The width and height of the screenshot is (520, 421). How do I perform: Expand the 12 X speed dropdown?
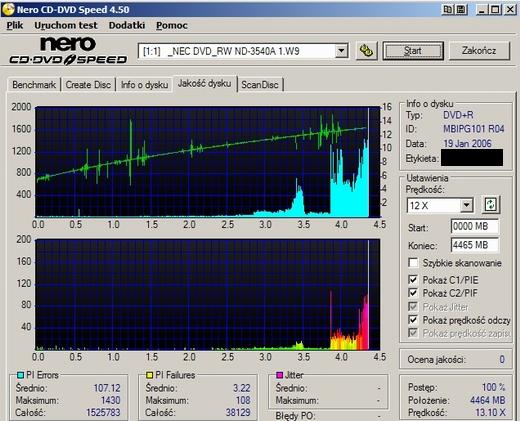467,205
